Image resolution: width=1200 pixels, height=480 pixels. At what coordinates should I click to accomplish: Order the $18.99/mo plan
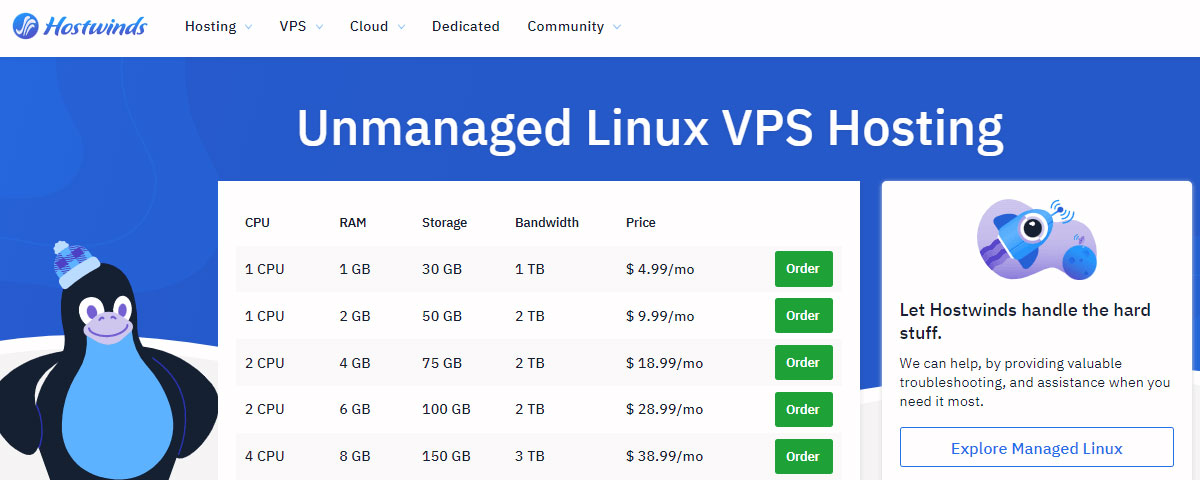(803, 363)
